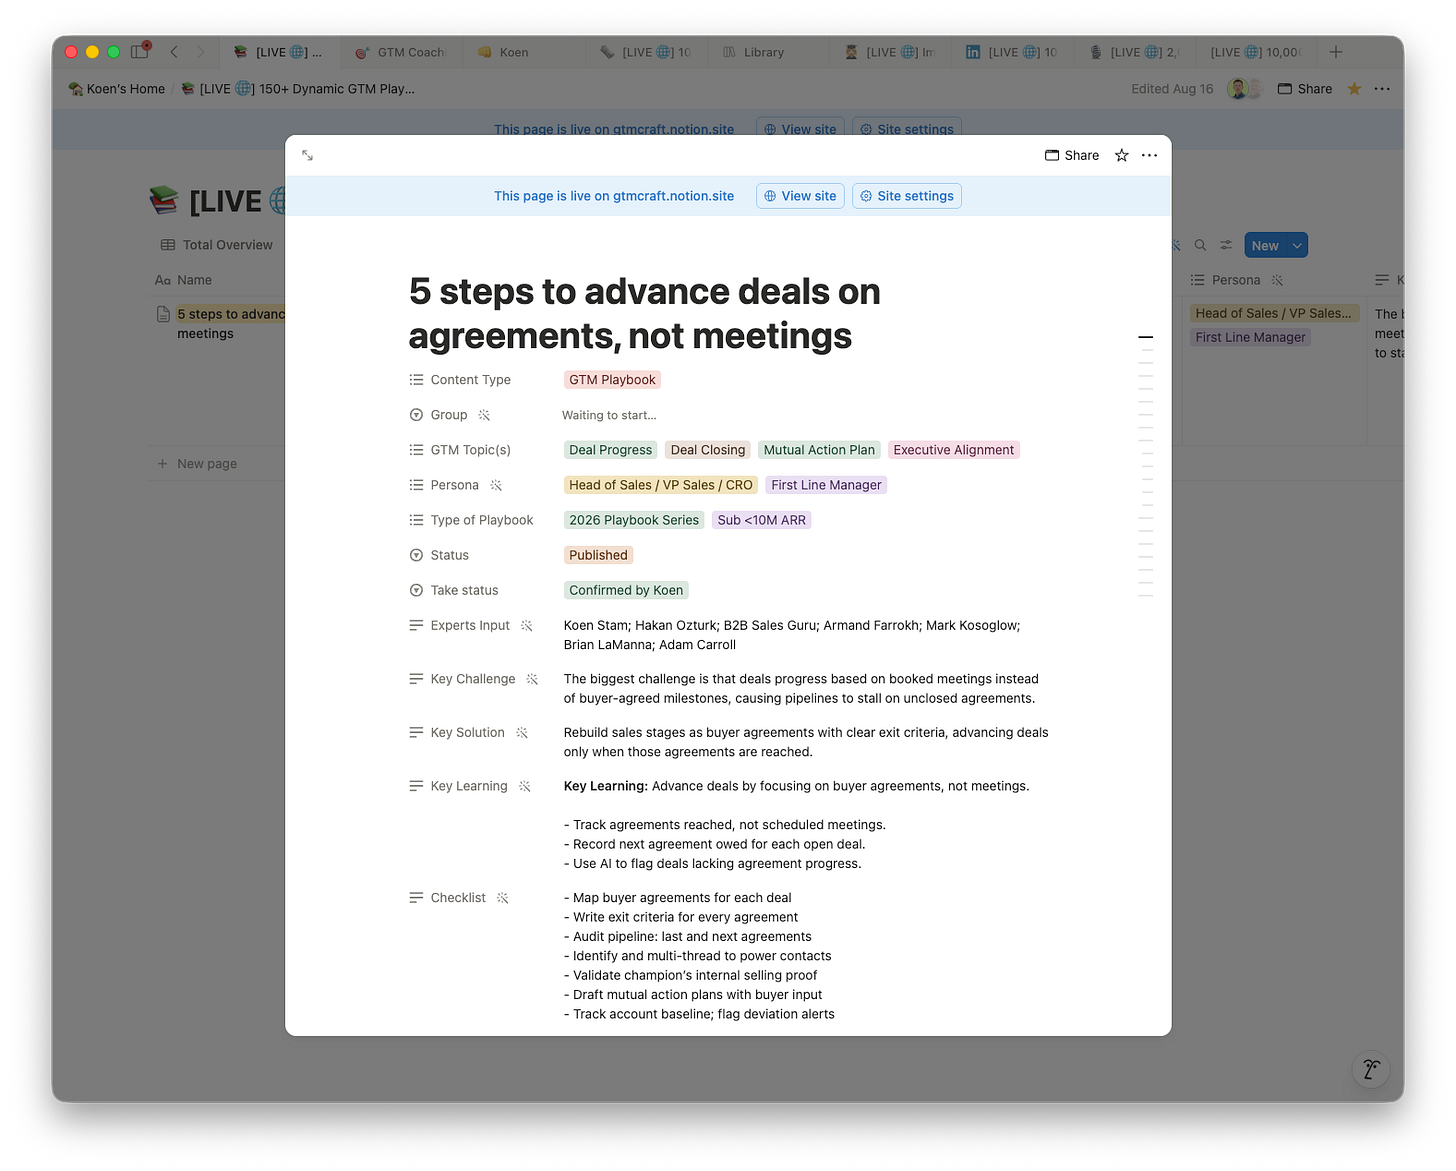
Task: Click the Share button inside the modal
Action: pyautogui.click(x=1072, y=155)
